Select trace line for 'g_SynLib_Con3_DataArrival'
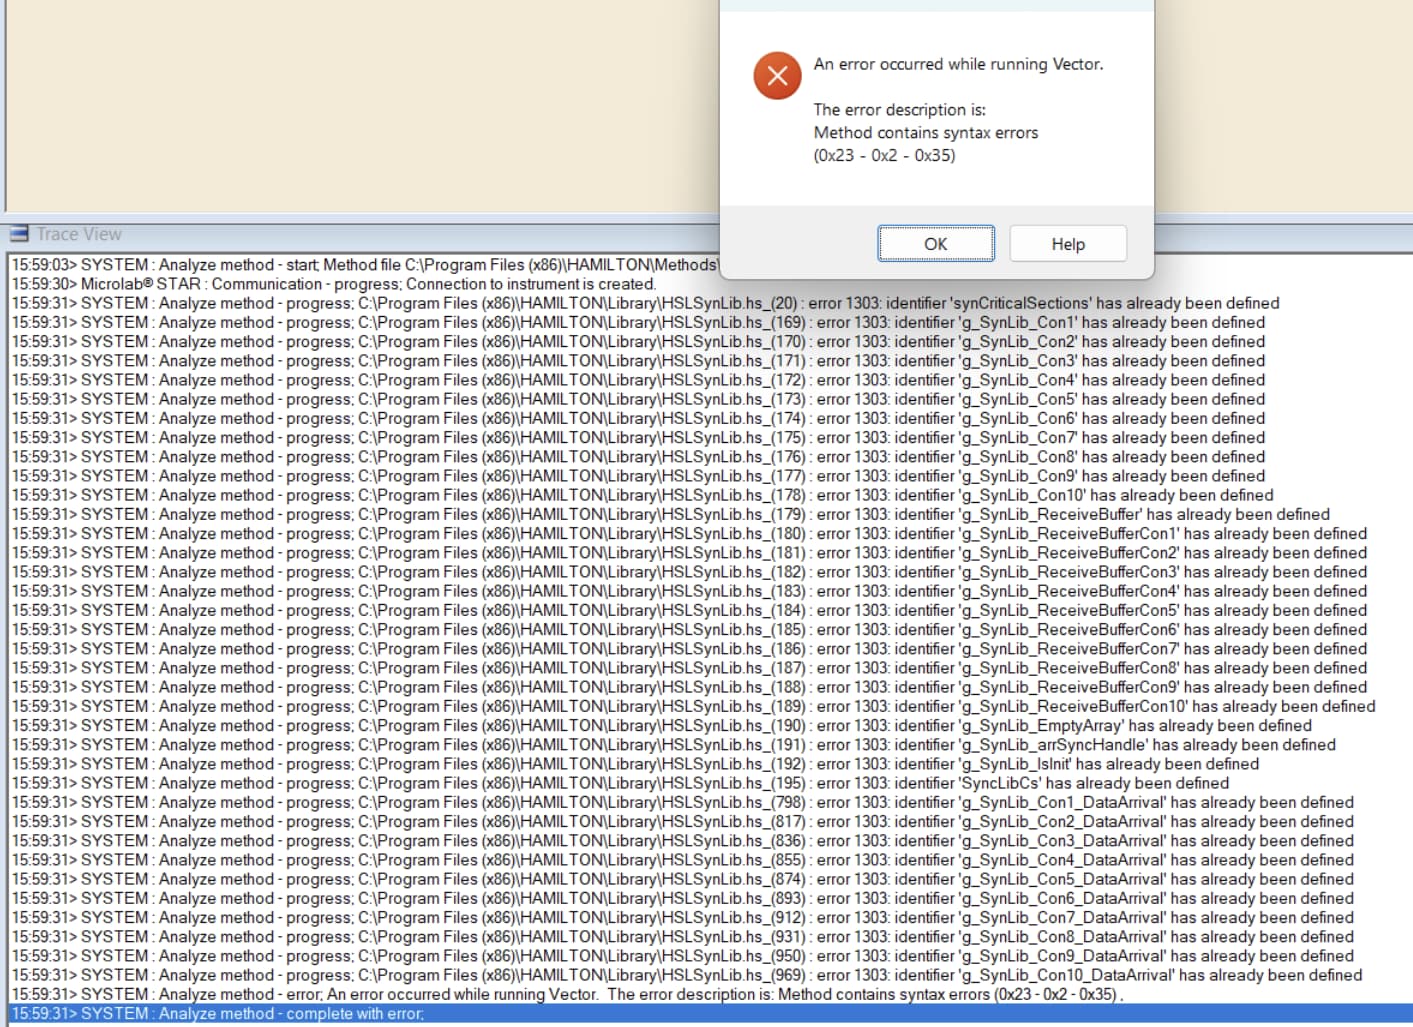This screenshot has width=1413, height=1027. pyautogui.click(x=683, y=841)
